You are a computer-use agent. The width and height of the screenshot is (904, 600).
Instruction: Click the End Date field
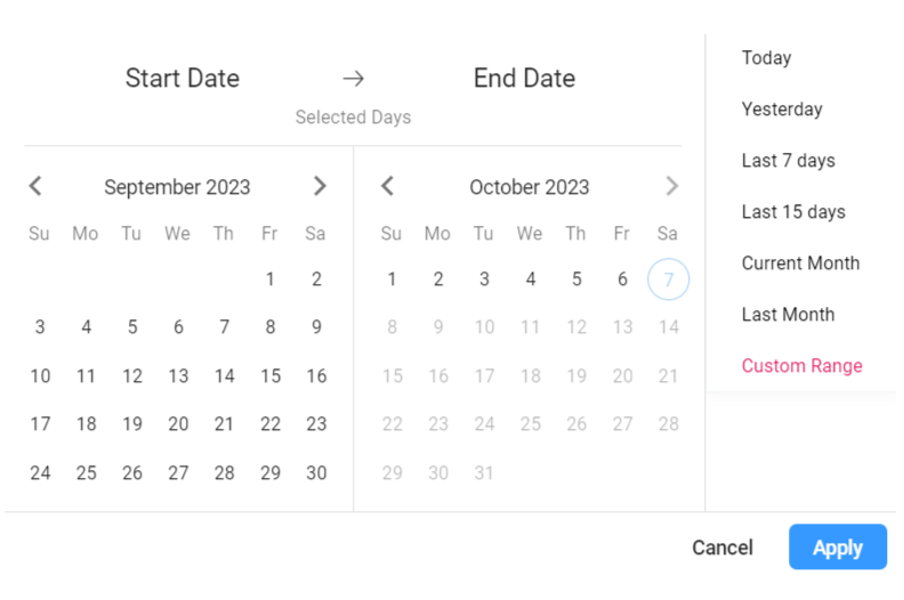pos(524,79)
